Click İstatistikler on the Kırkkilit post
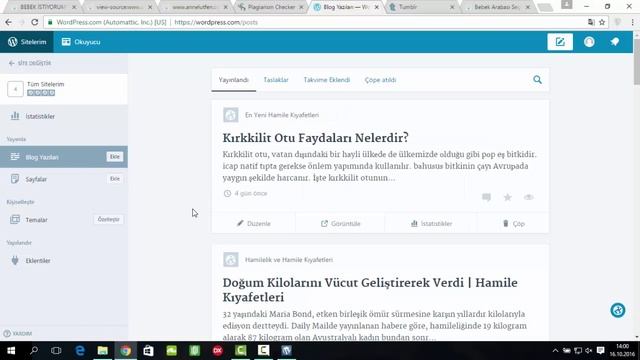Viewport: 640px width, 360px height. pos(431,223)
